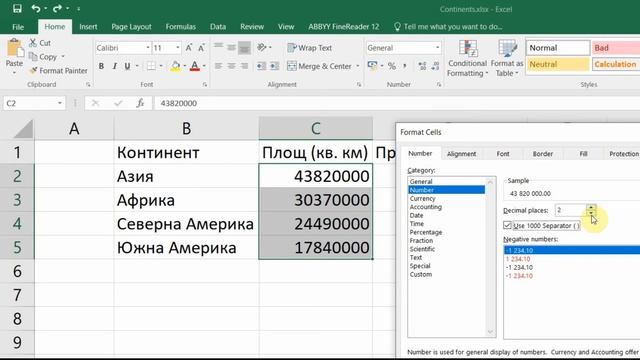Decrease font size with small A

(201, 48)
